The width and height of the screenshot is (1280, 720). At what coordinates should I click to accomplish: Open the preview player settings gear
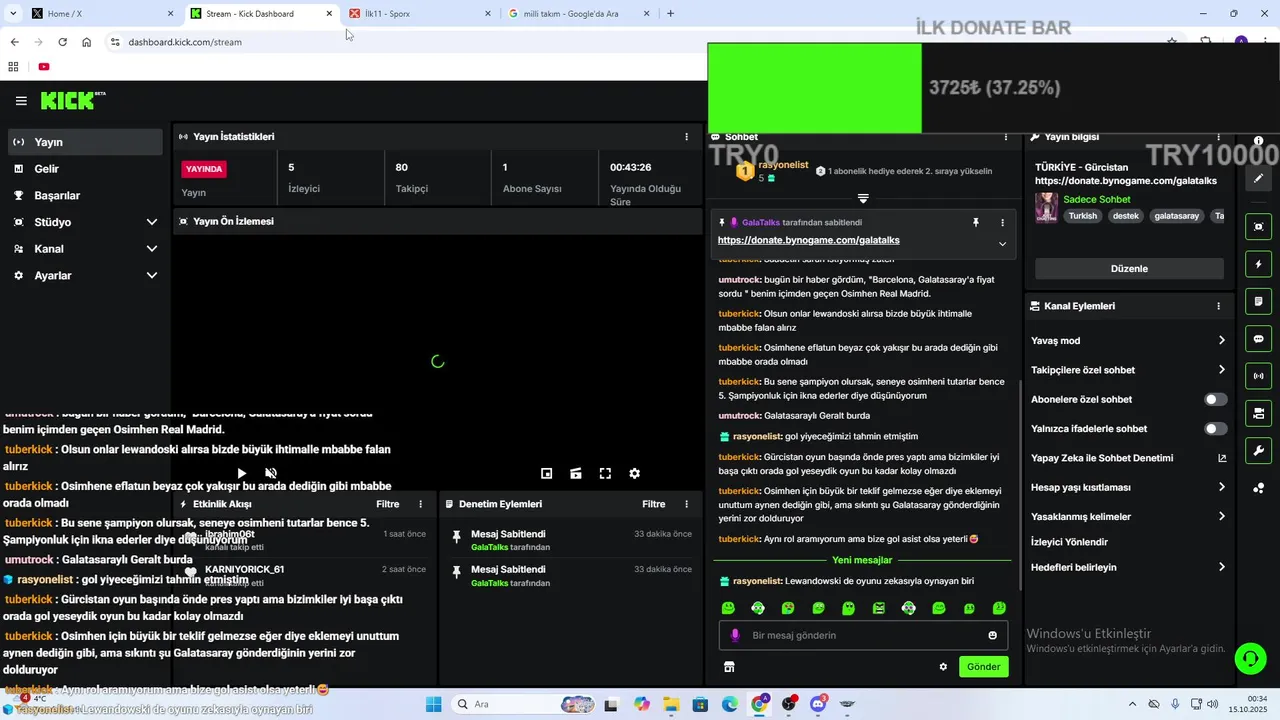[x=634, y=473]
